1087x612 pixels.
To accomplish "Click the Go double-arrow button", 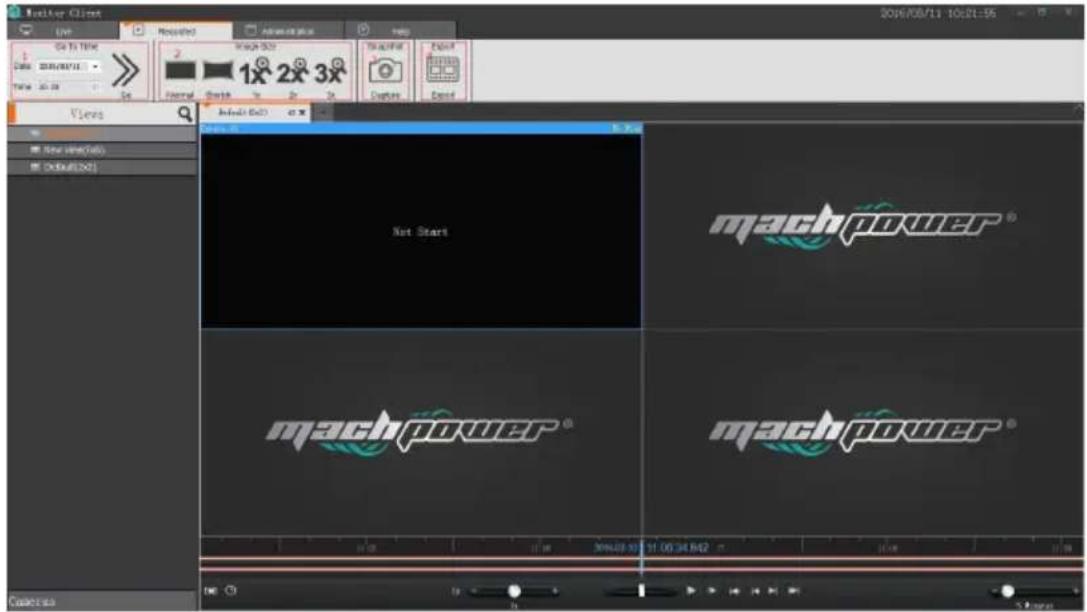I will coord(125,70).
